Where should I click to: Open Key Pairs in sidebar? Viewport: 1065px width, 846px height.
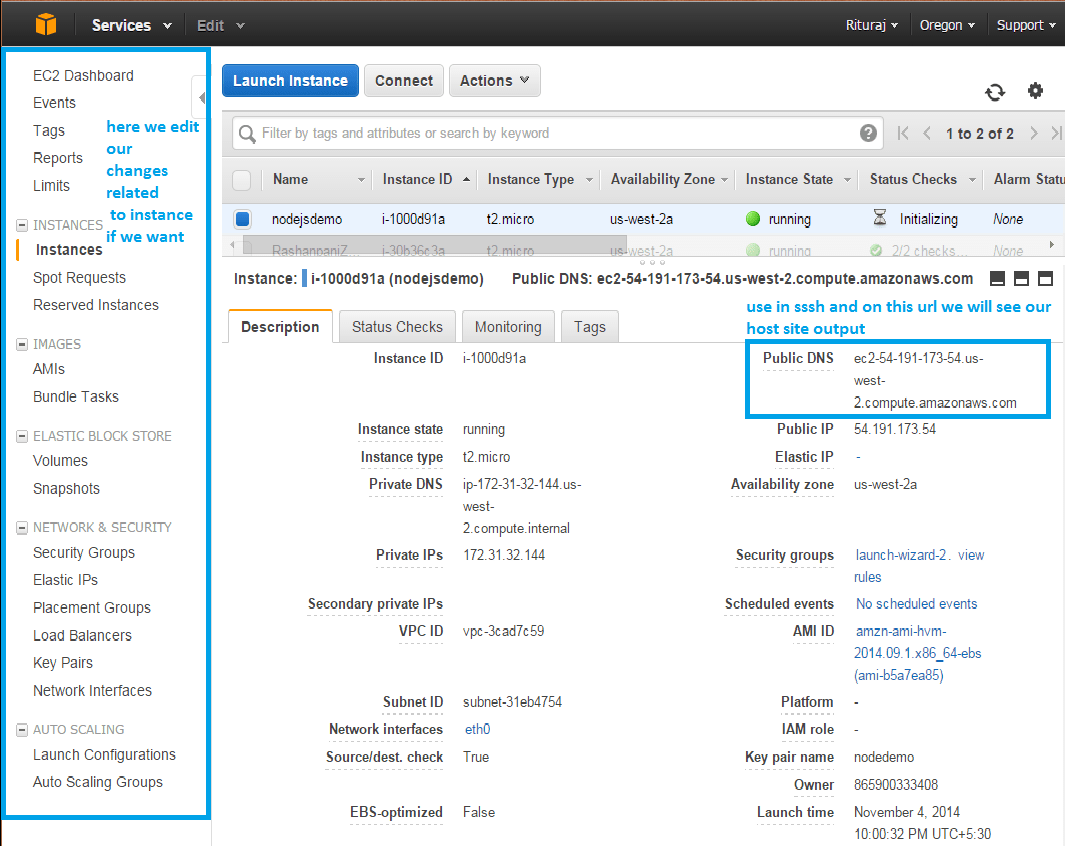62,663
